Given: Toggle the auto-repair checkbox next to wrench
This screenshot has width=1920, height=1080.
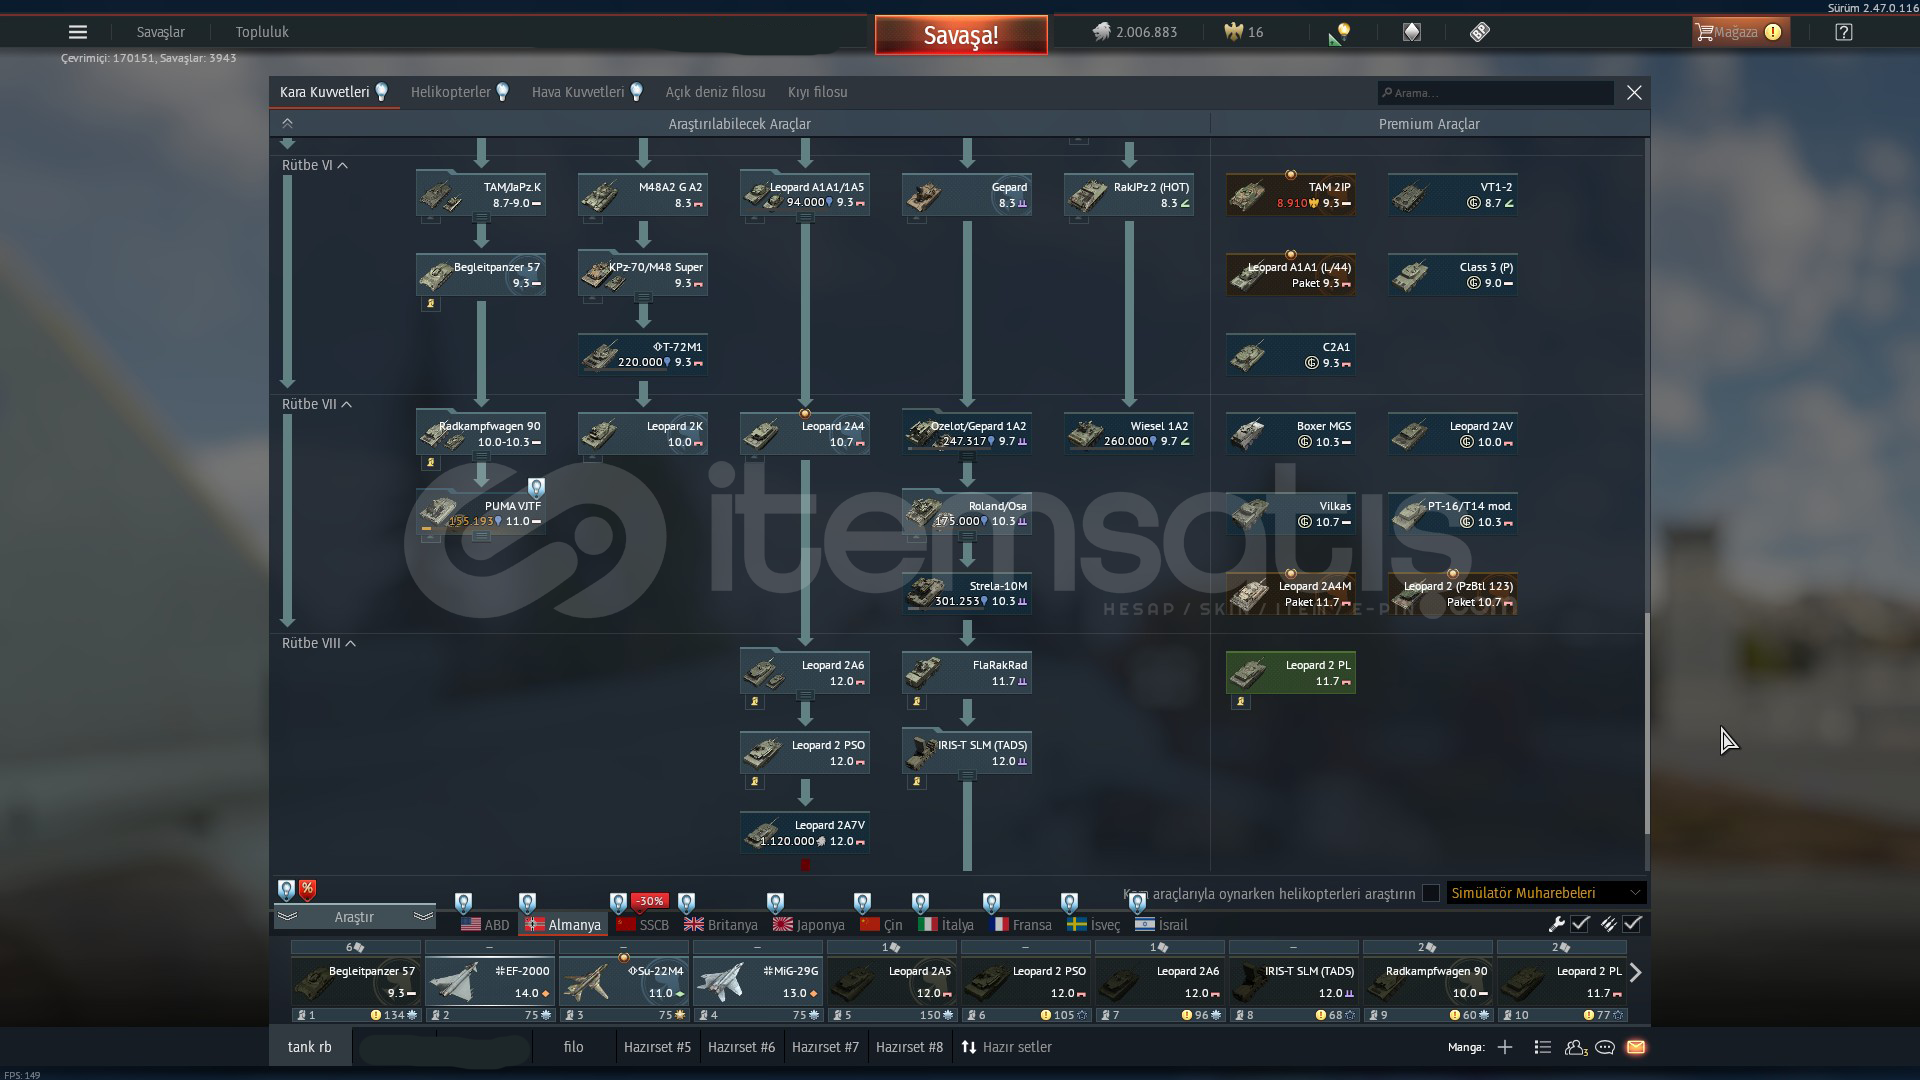Looking at the screenshot, I should pyautogui.click(x=1580, y=924).
